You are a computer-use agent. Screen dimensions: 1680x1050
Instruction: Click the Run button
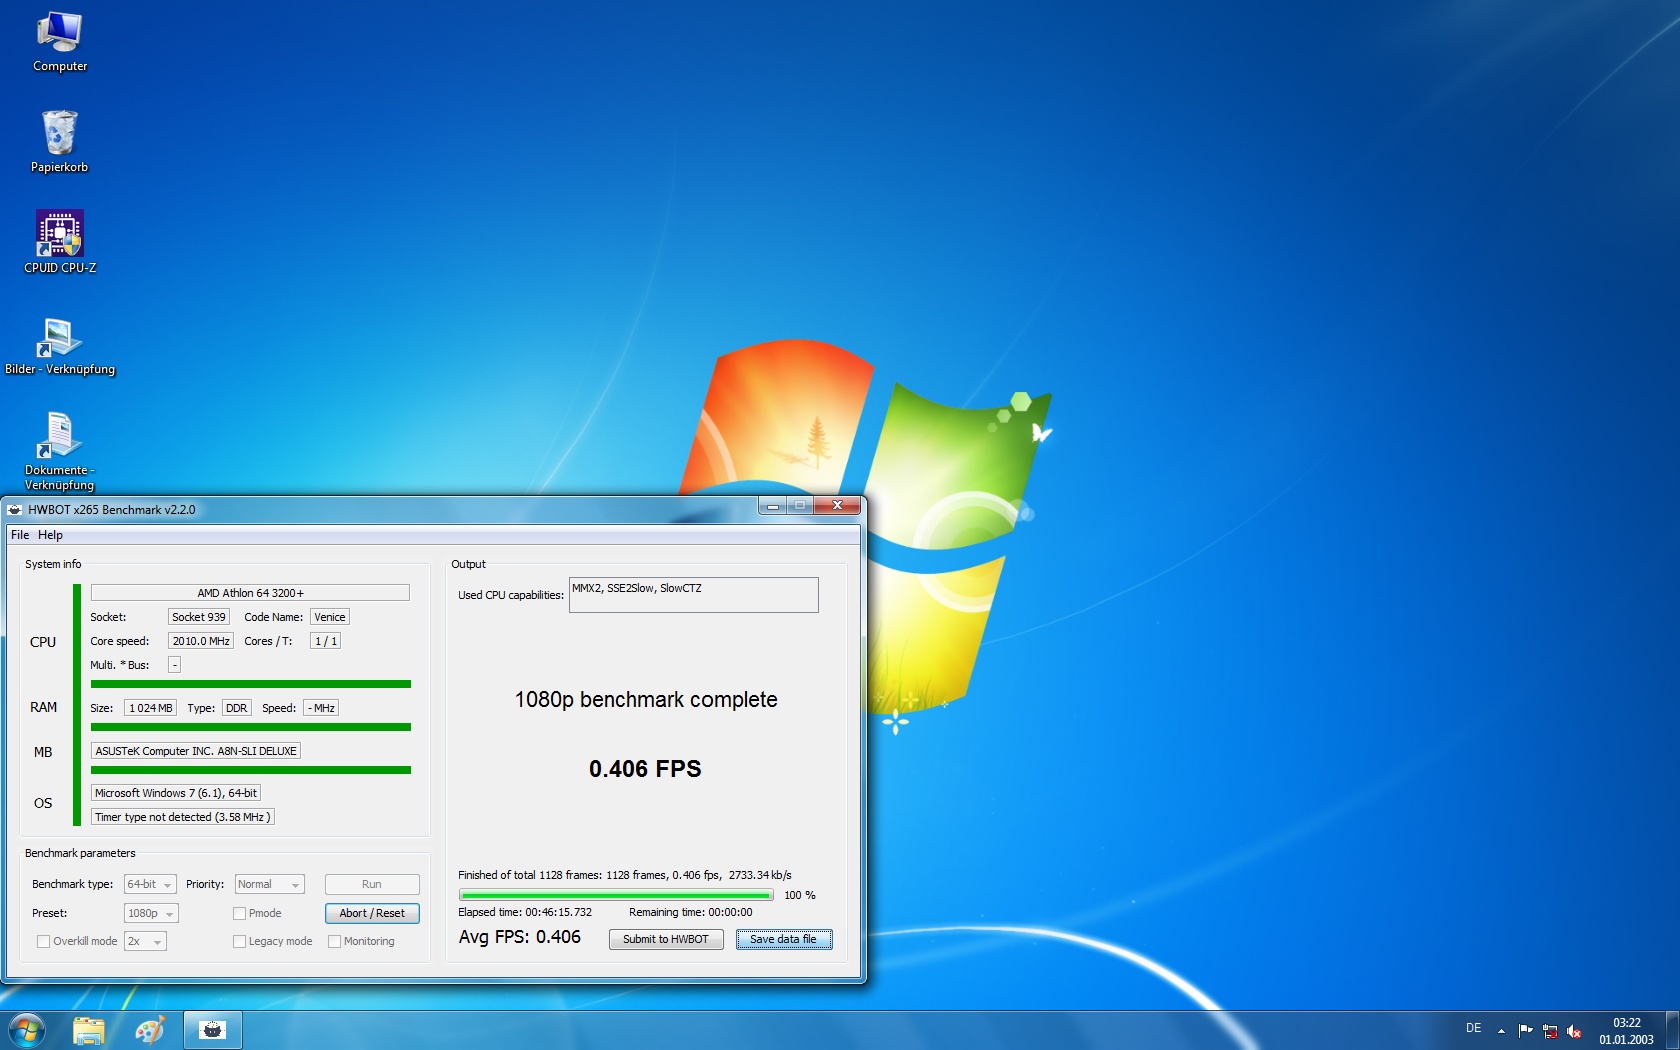pyautogui.click(x=372, y=884)
